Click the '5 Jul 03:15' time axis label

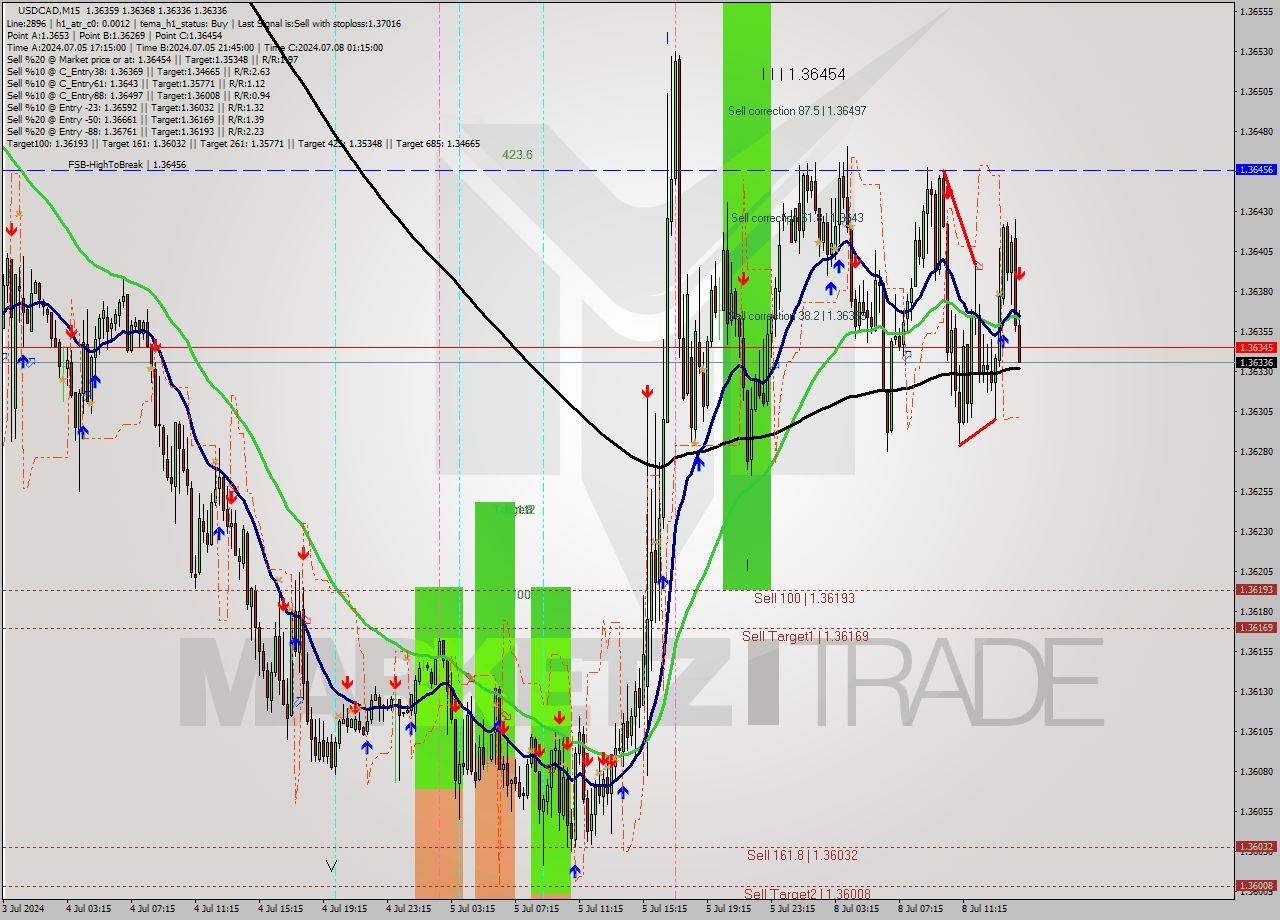(x=473, y=910)
